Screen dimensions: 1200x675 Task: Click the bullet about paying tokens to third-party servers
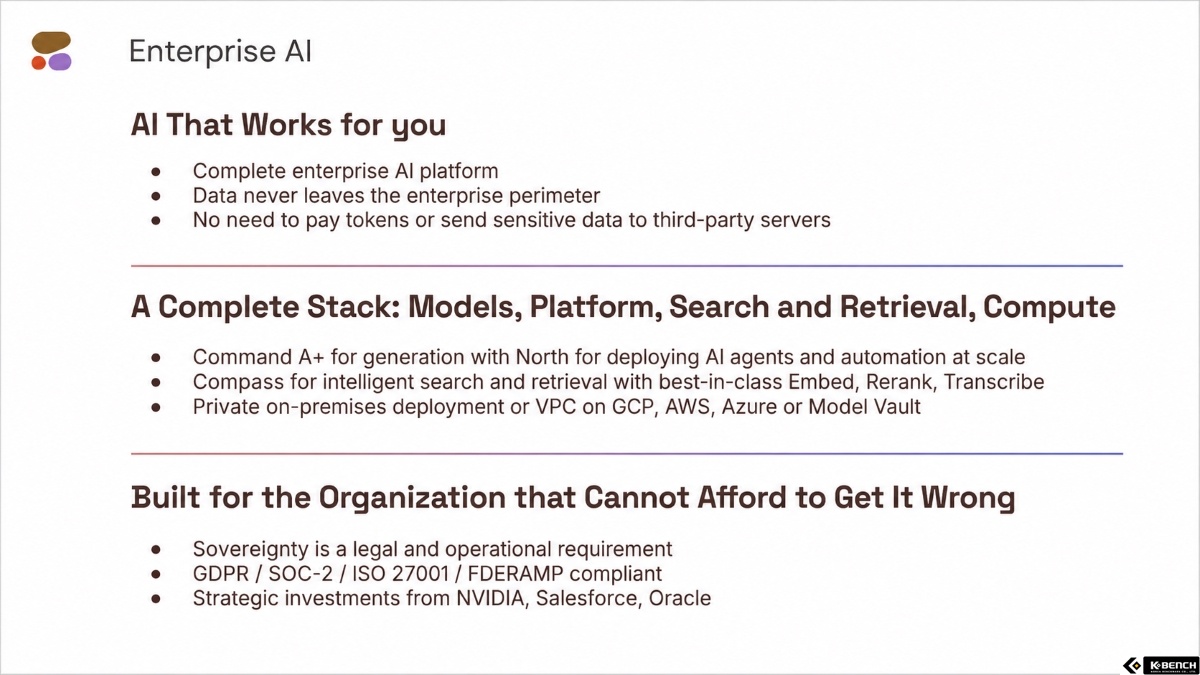[511, 219]
